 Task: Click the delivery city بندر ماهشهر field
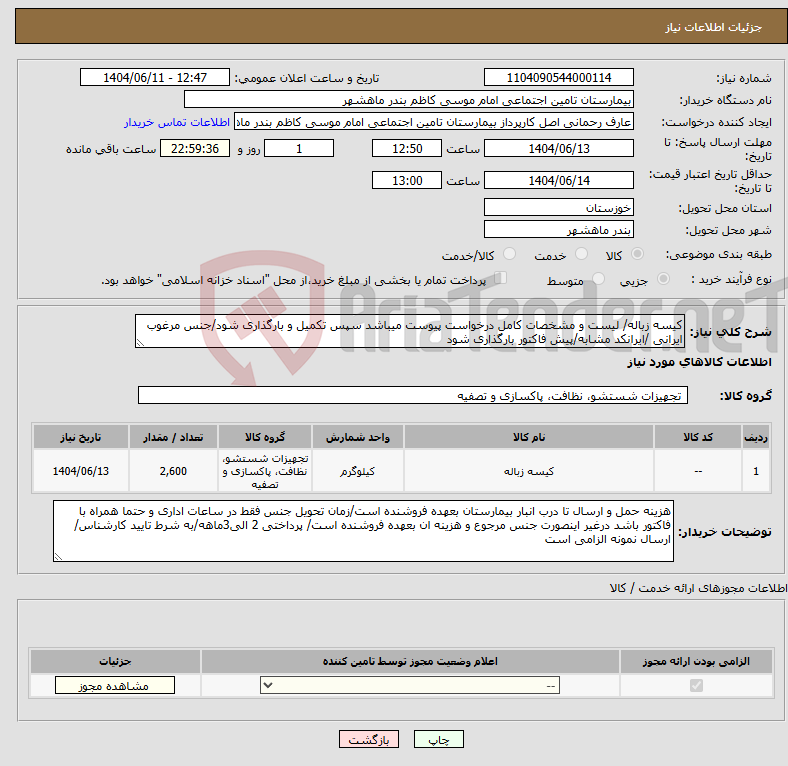(x=558, y=229)
